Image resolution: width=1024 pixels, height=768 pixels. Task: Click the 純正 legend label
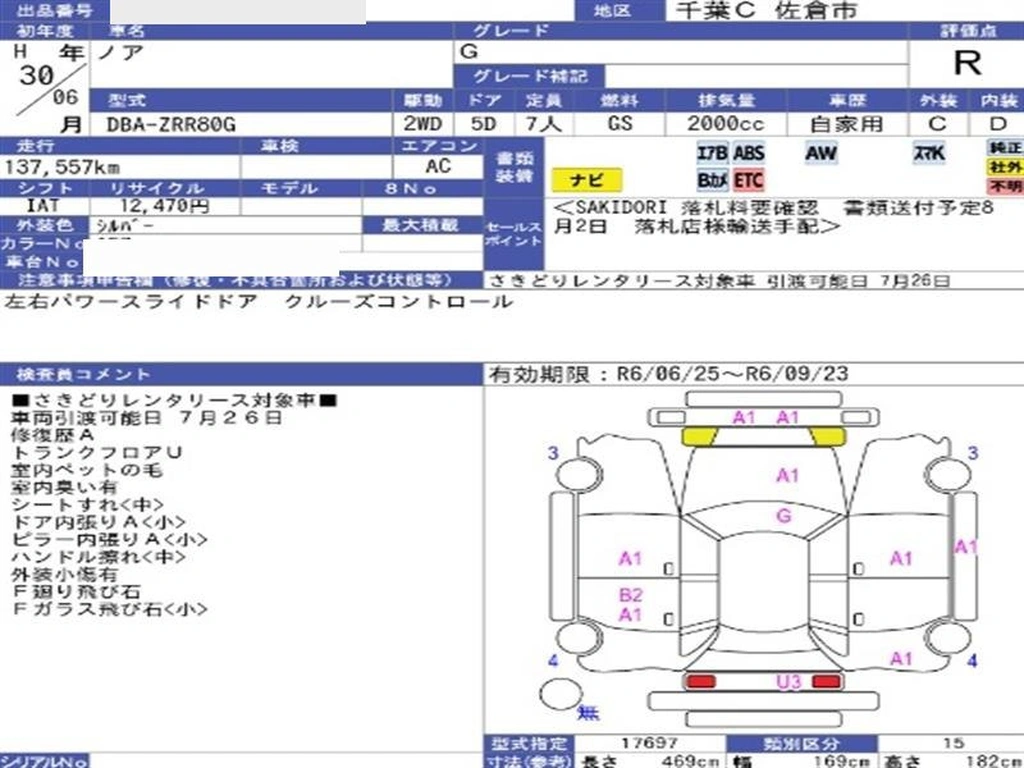tap(1004, 147)
